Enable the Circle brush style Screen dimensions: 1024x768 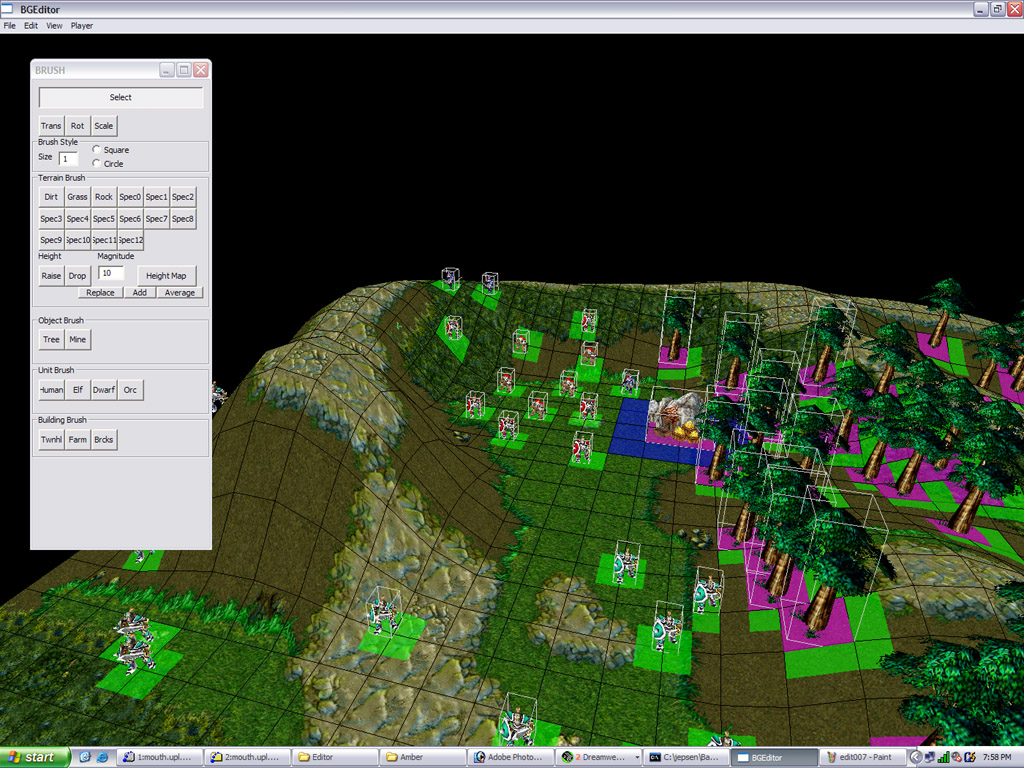[96, 163]
